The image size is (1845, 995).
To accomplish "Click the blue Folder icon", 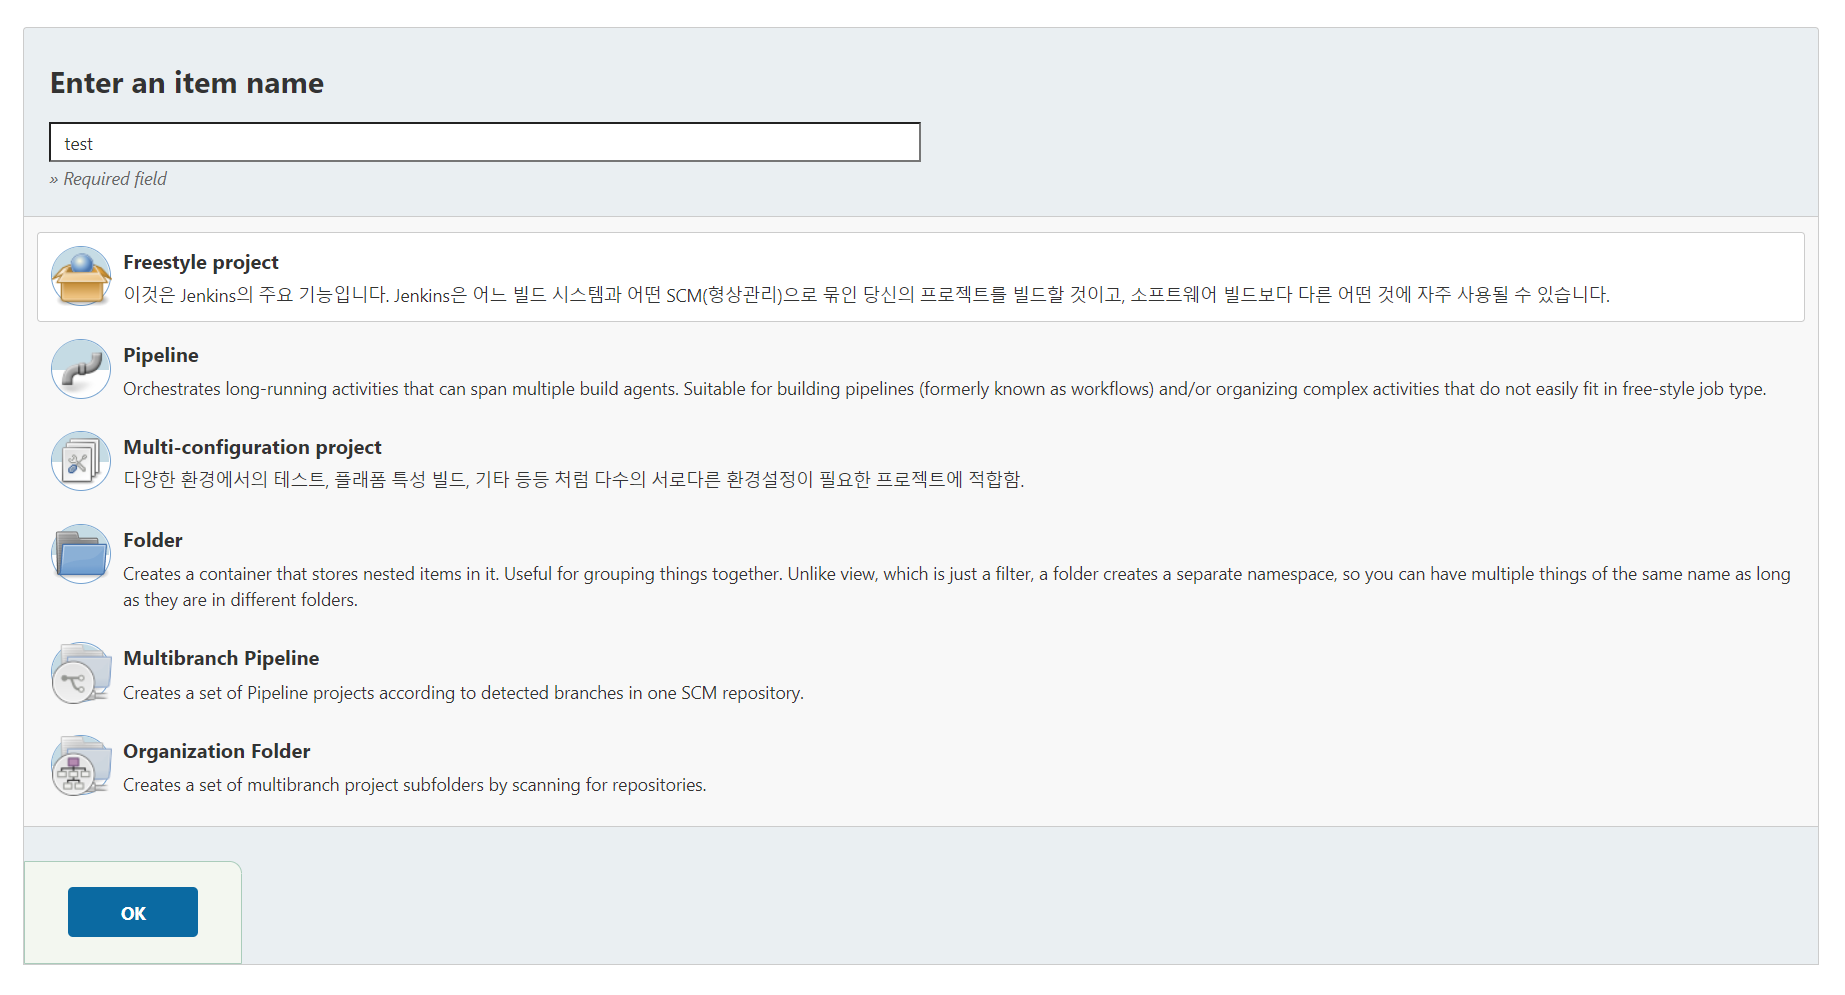I will [81, 554].
